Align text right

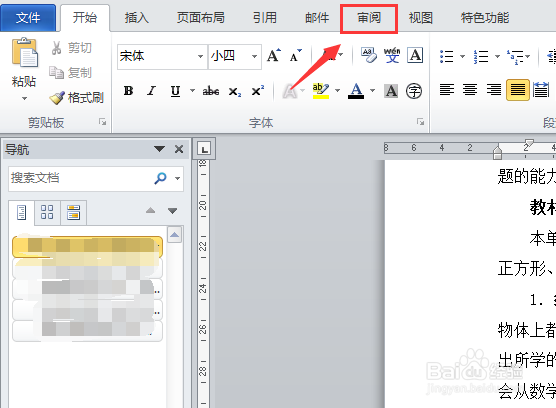494,90
